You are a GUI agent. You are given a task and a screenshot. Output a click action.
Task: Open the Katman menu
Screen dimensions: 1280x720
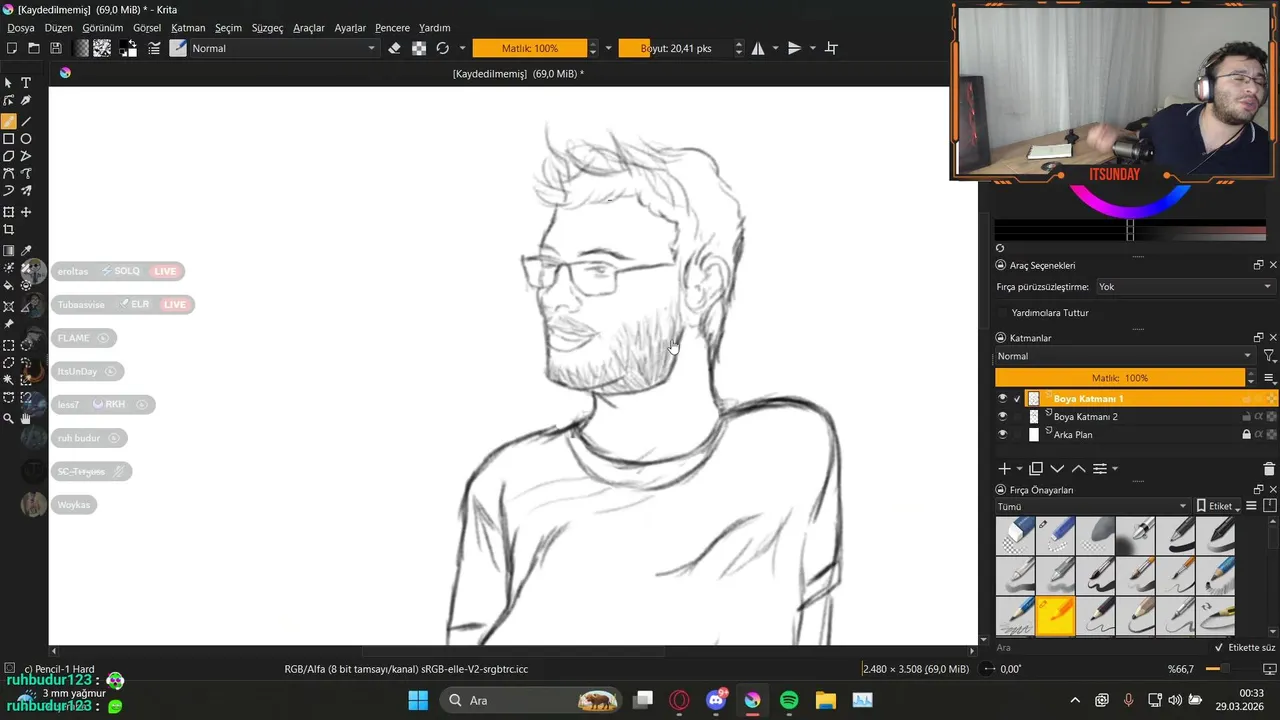click(188, 28)
